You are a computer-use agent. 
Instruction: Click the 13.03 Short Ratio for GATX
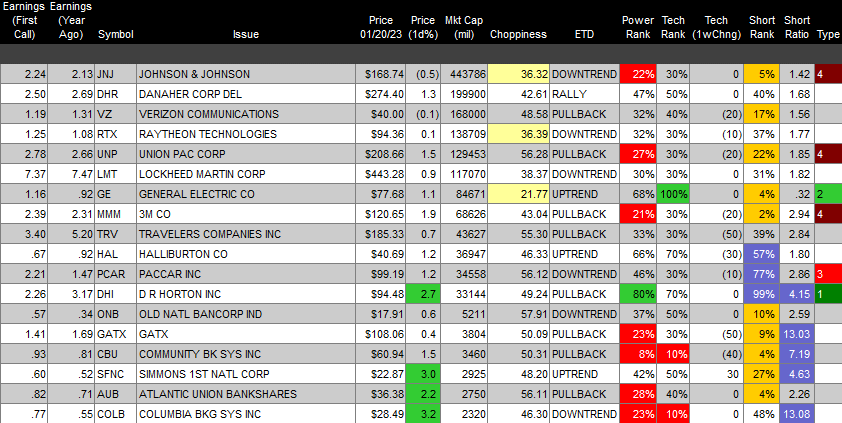[797, 334]
